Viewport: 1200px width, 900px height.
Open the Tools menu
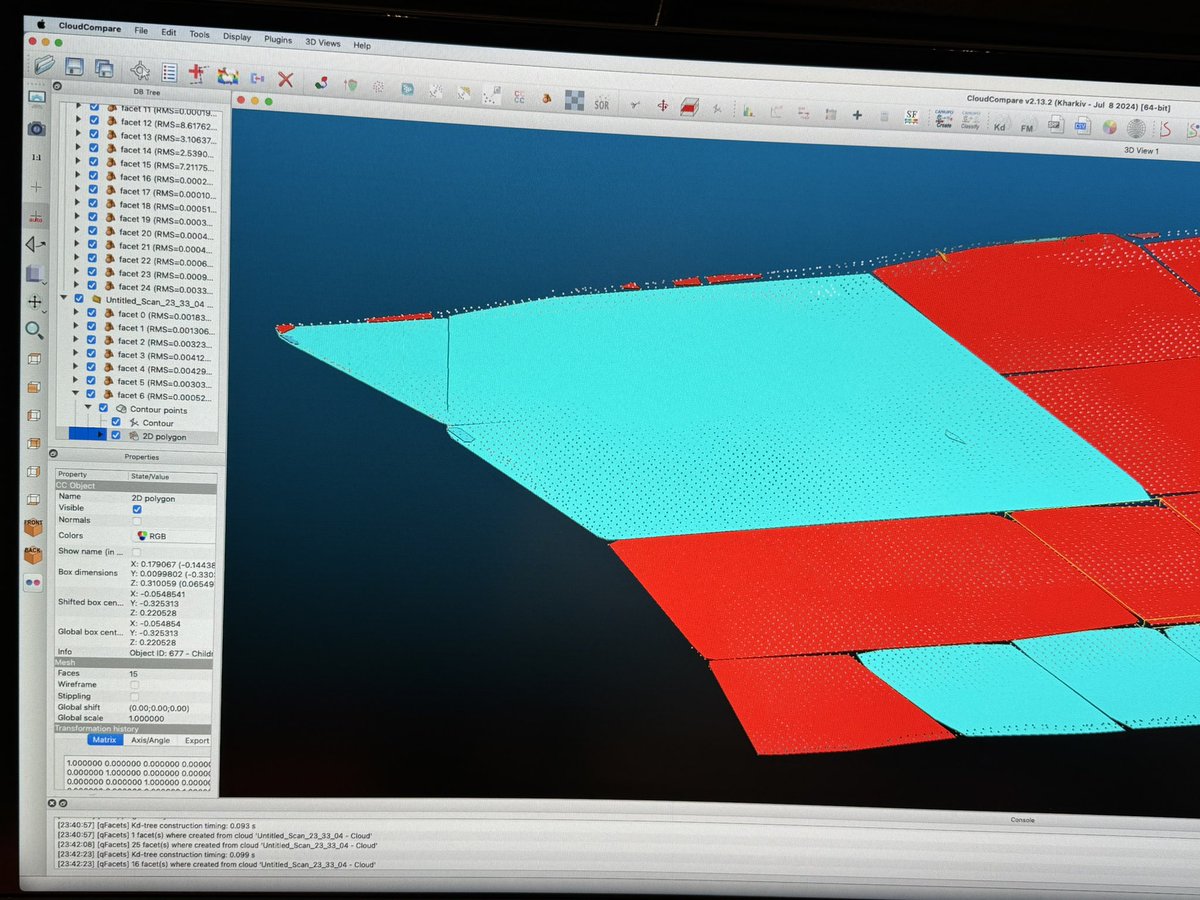[200, 34]
